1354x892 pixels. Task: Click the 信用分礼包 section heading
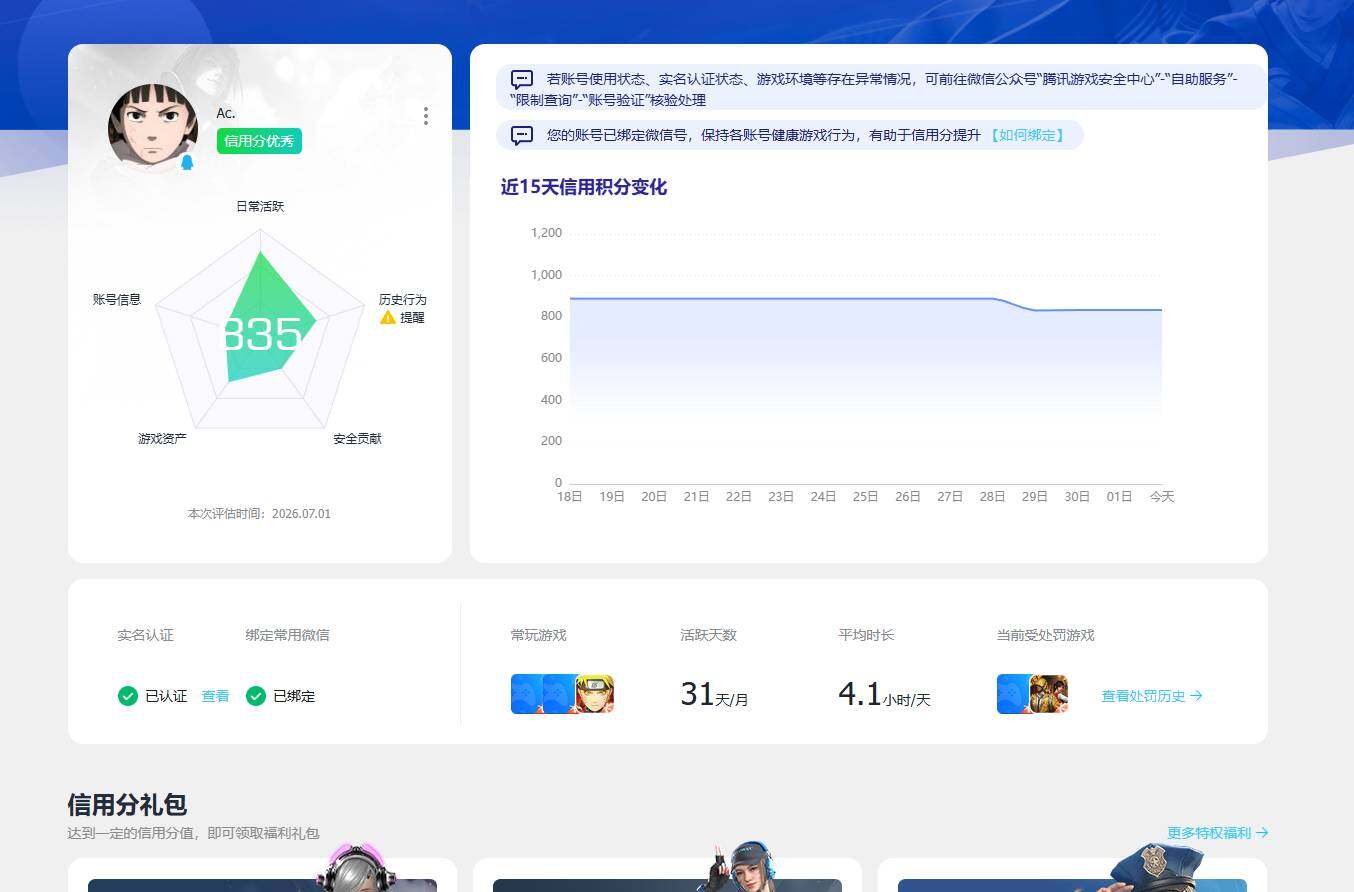tap(127, 804)
